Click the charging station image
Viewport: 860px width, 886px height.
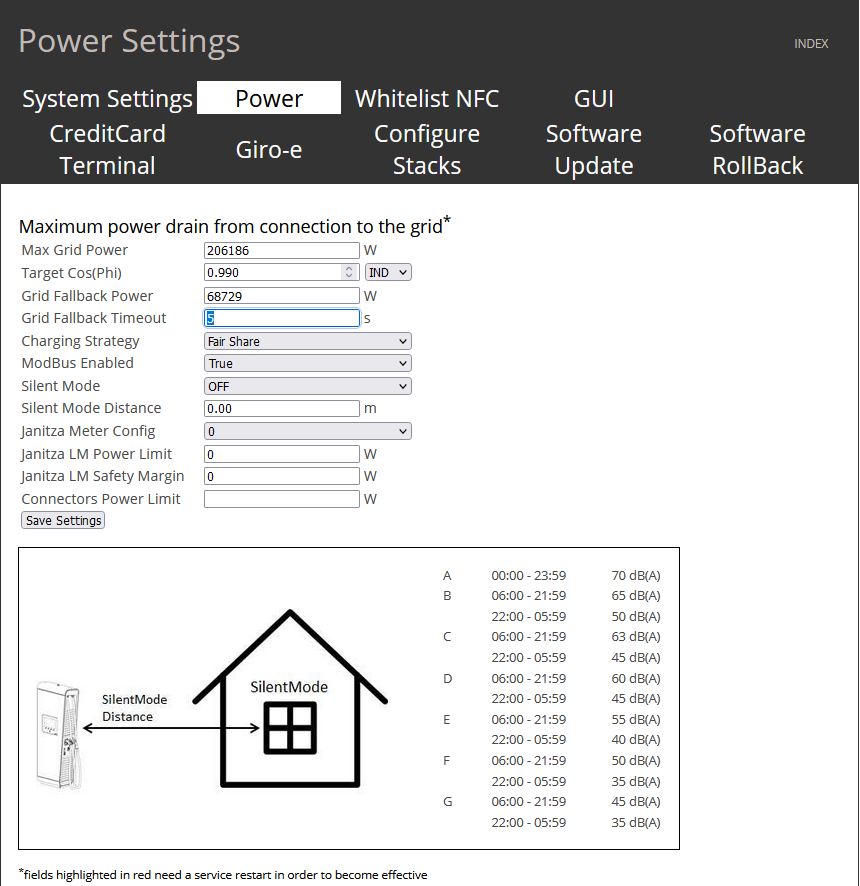click(x=57, y=735)
